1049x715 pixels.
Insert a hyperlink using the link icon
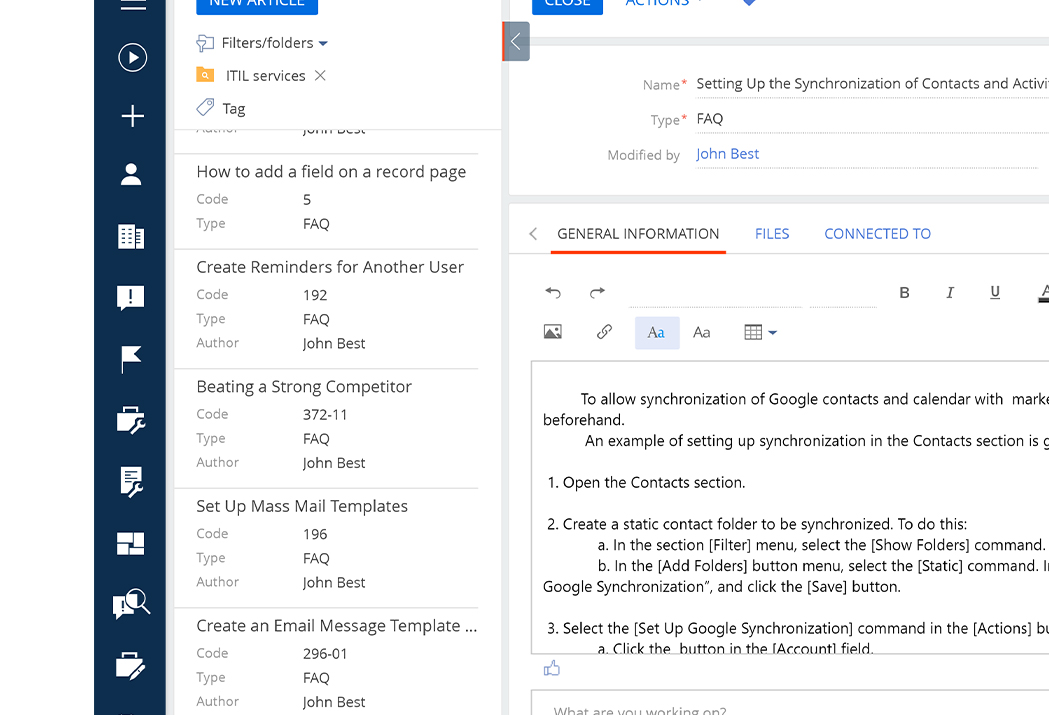click(x=604, y=332)
